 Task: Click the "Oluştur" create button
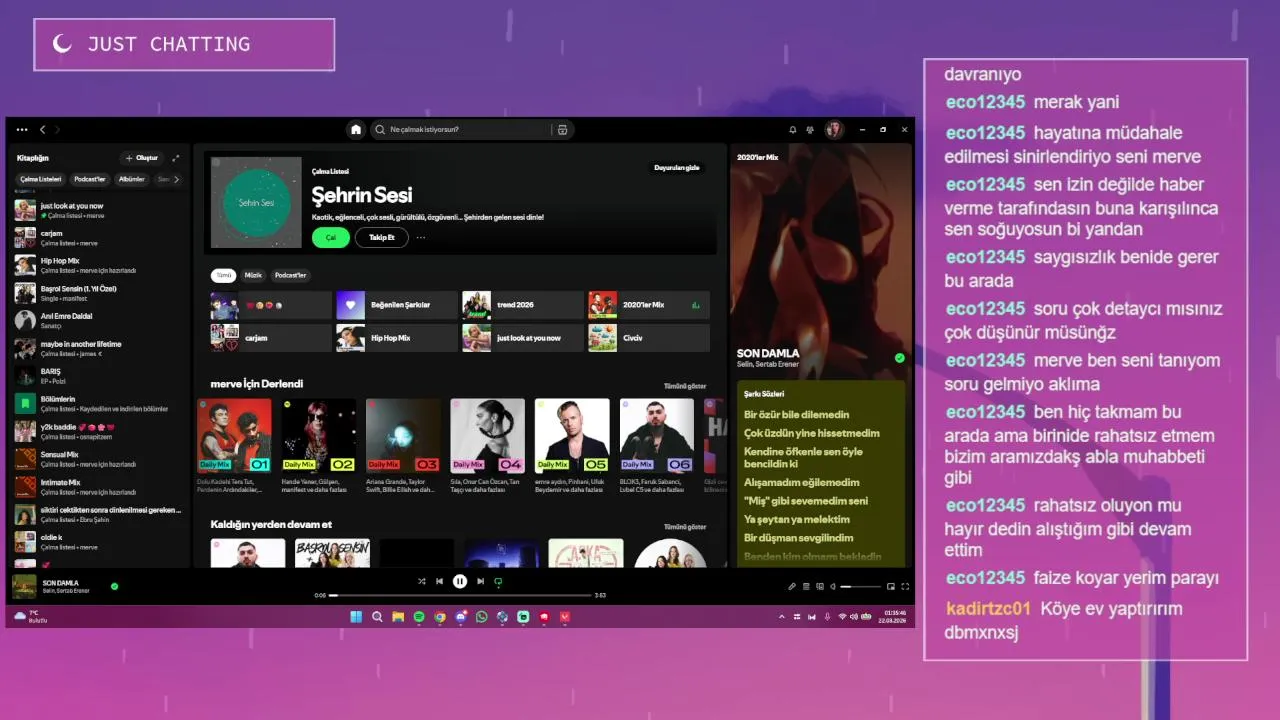(141, 158)
